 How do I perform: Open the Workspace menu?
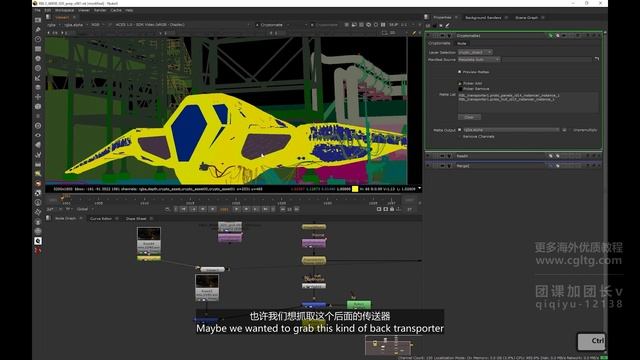pos(64,10)
